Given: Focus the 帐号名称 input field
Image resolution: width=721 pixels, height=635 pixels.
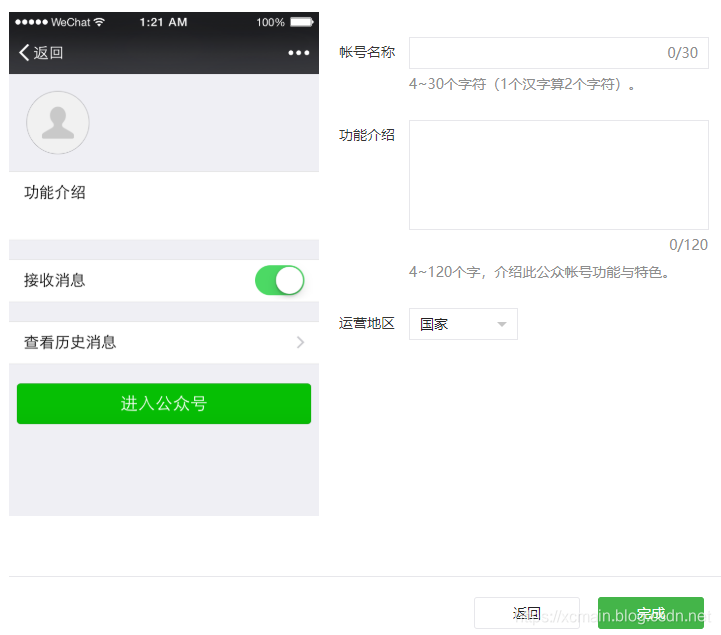Looking at the screenshot, I should [559, 53].
